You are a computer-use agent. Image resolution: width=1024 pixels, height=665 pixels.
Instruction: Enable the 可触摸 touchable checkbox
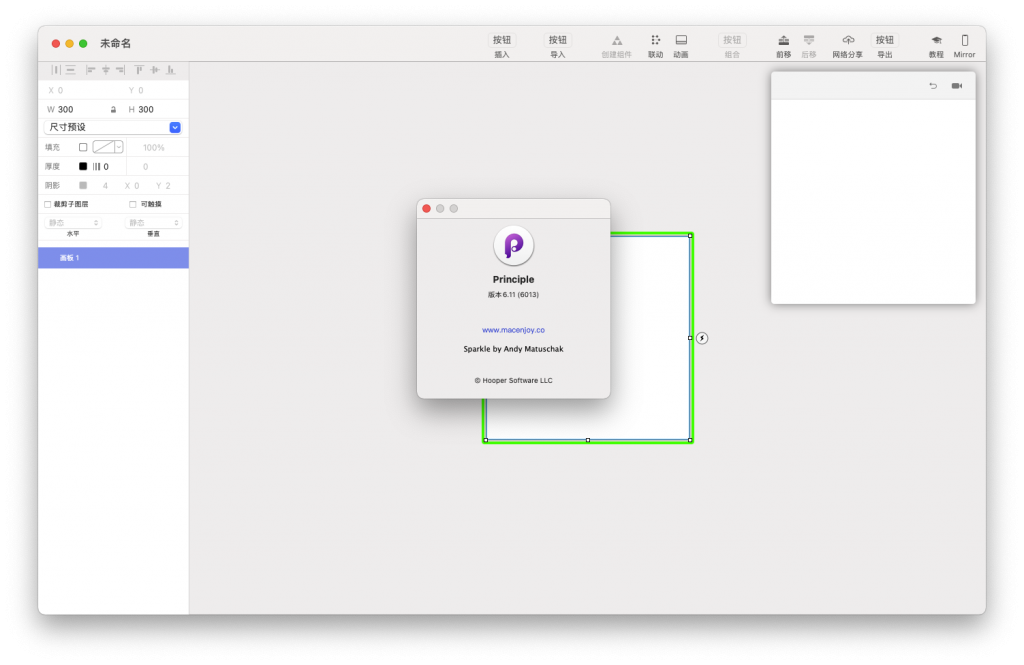133,204
